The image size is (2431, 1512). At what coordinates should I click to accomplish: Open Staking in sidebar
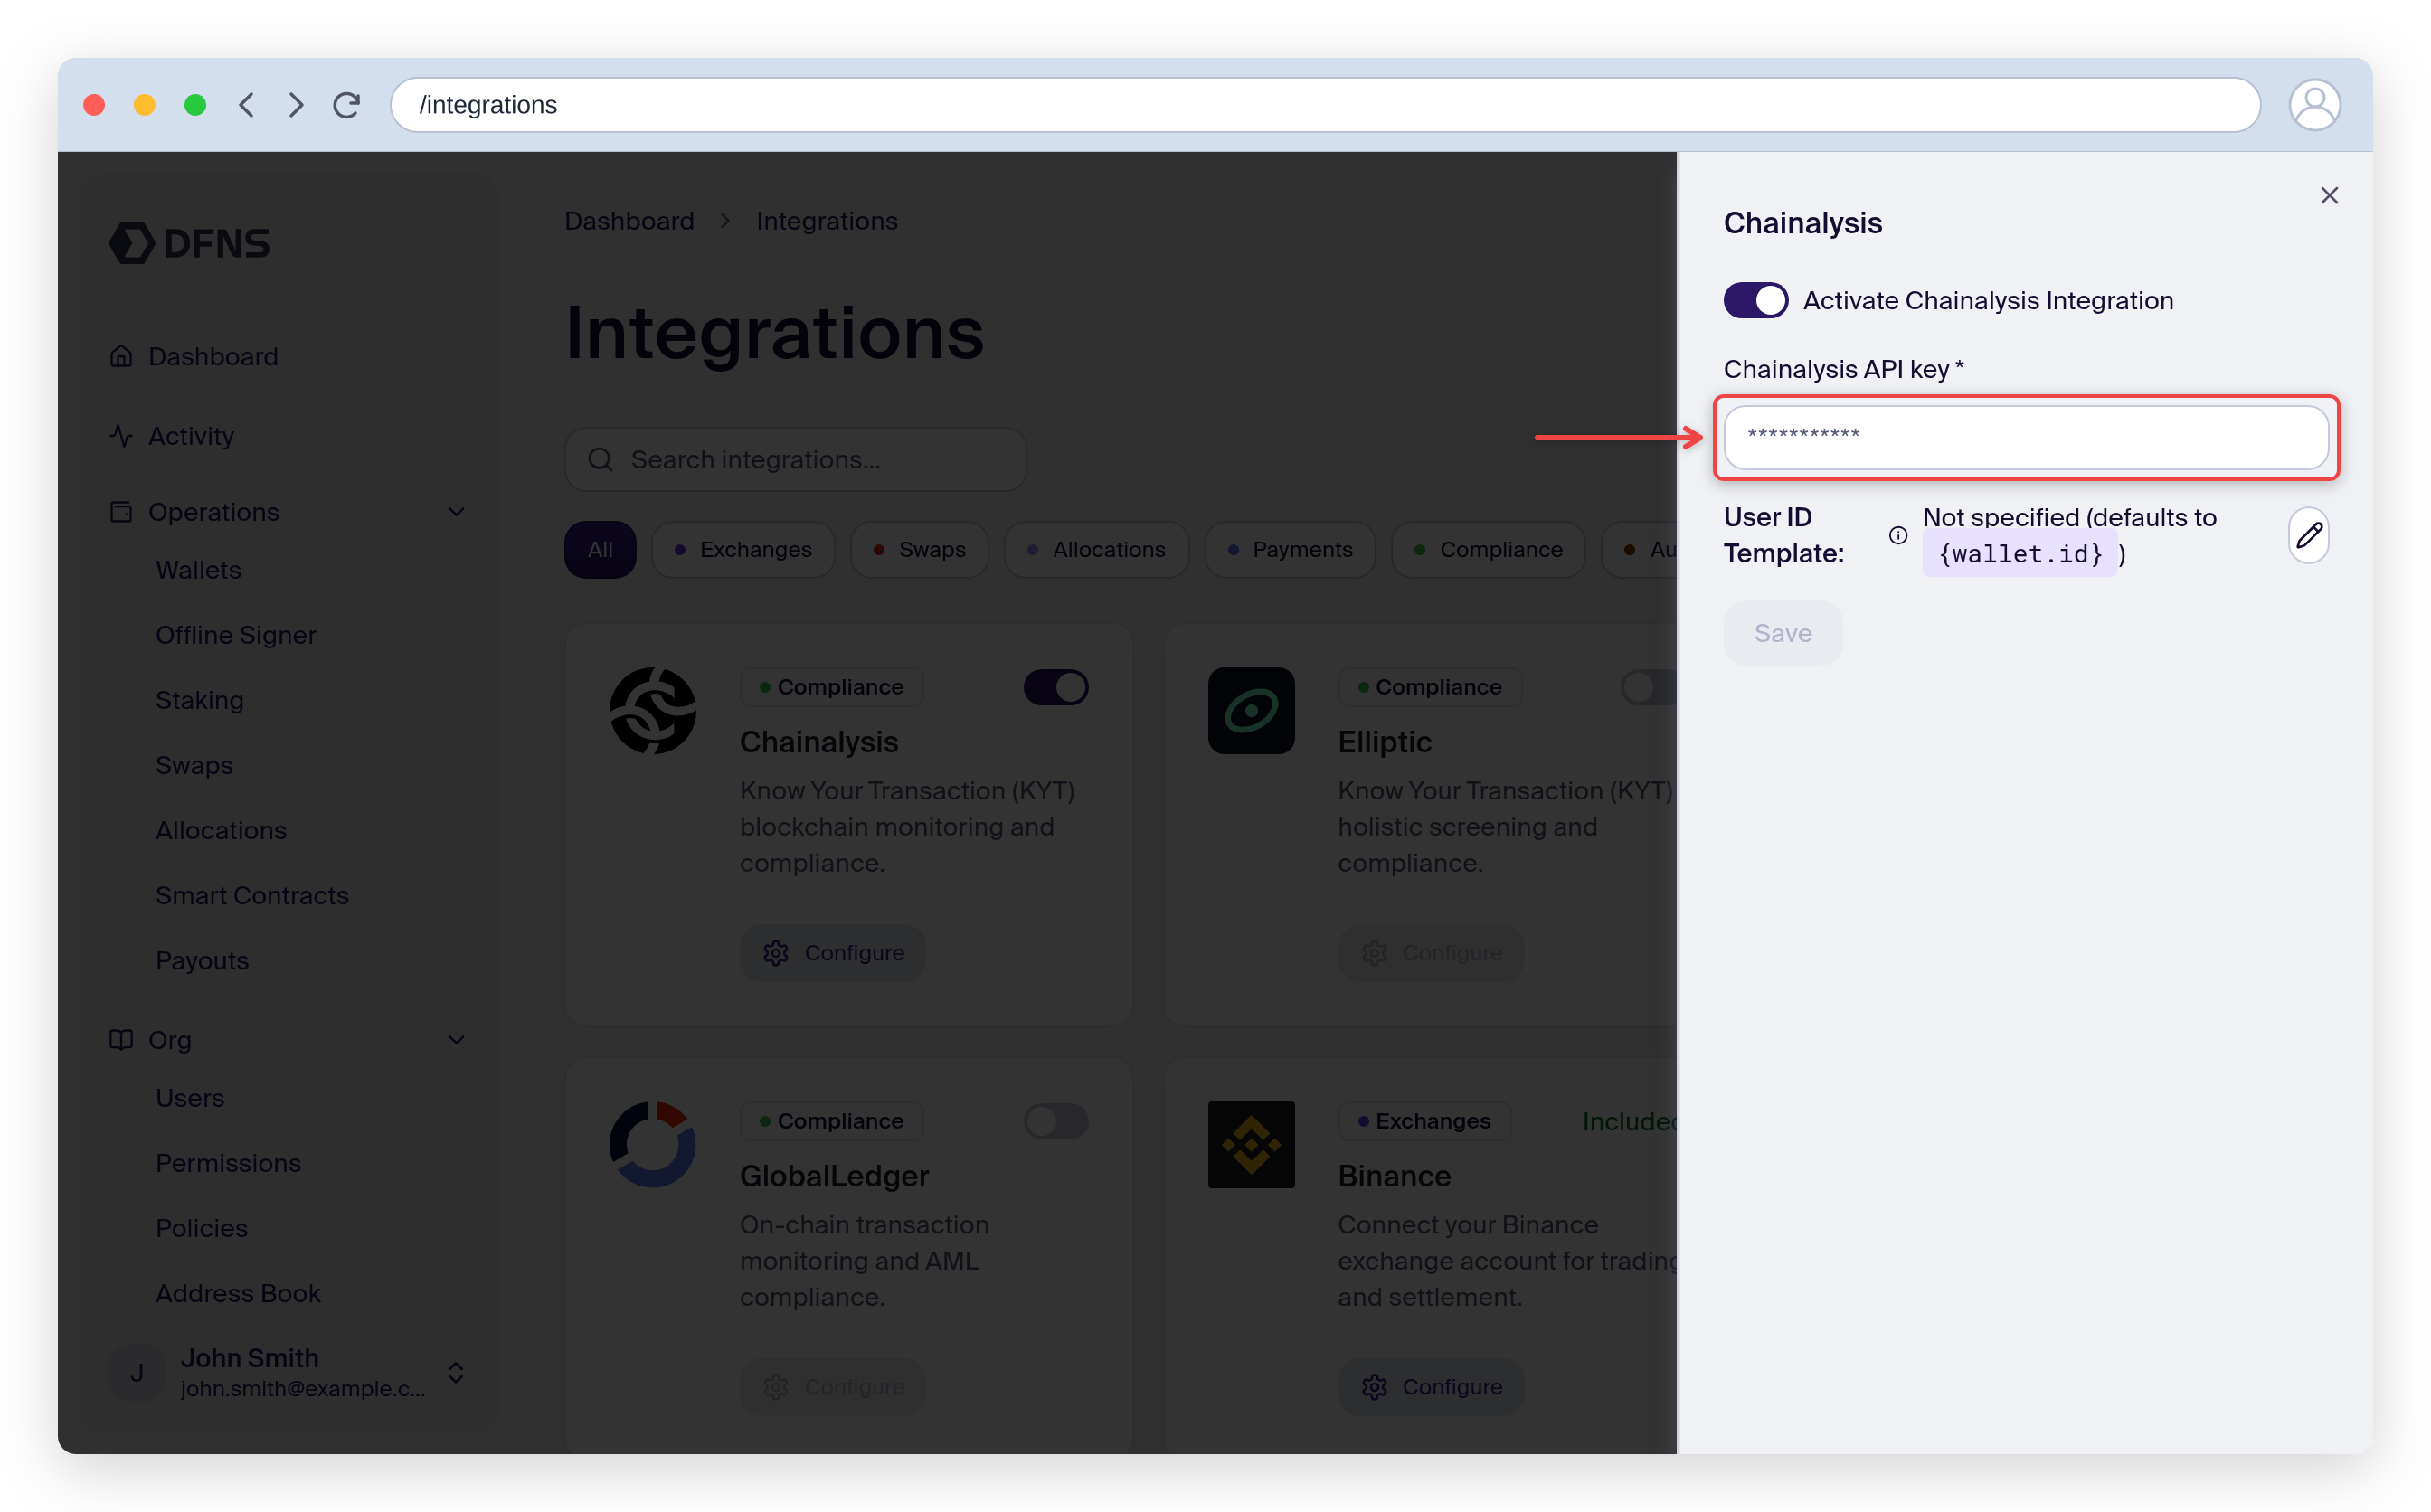click(x=200, y=700)
